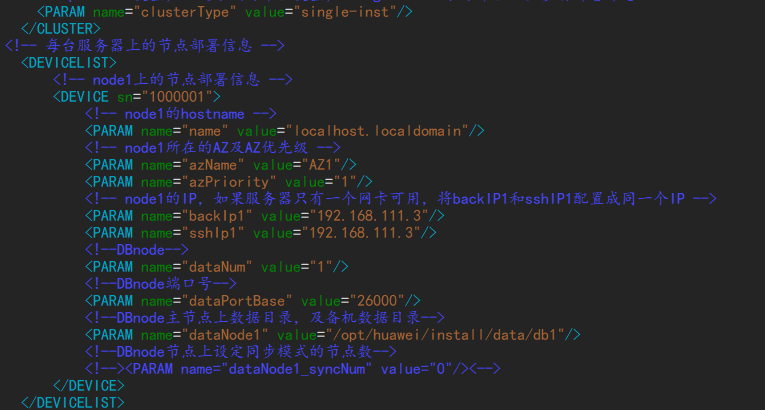765x410 pixels.
Task: Click the DEVICE sn="1000001" line
Action: (x=137, y=96)
